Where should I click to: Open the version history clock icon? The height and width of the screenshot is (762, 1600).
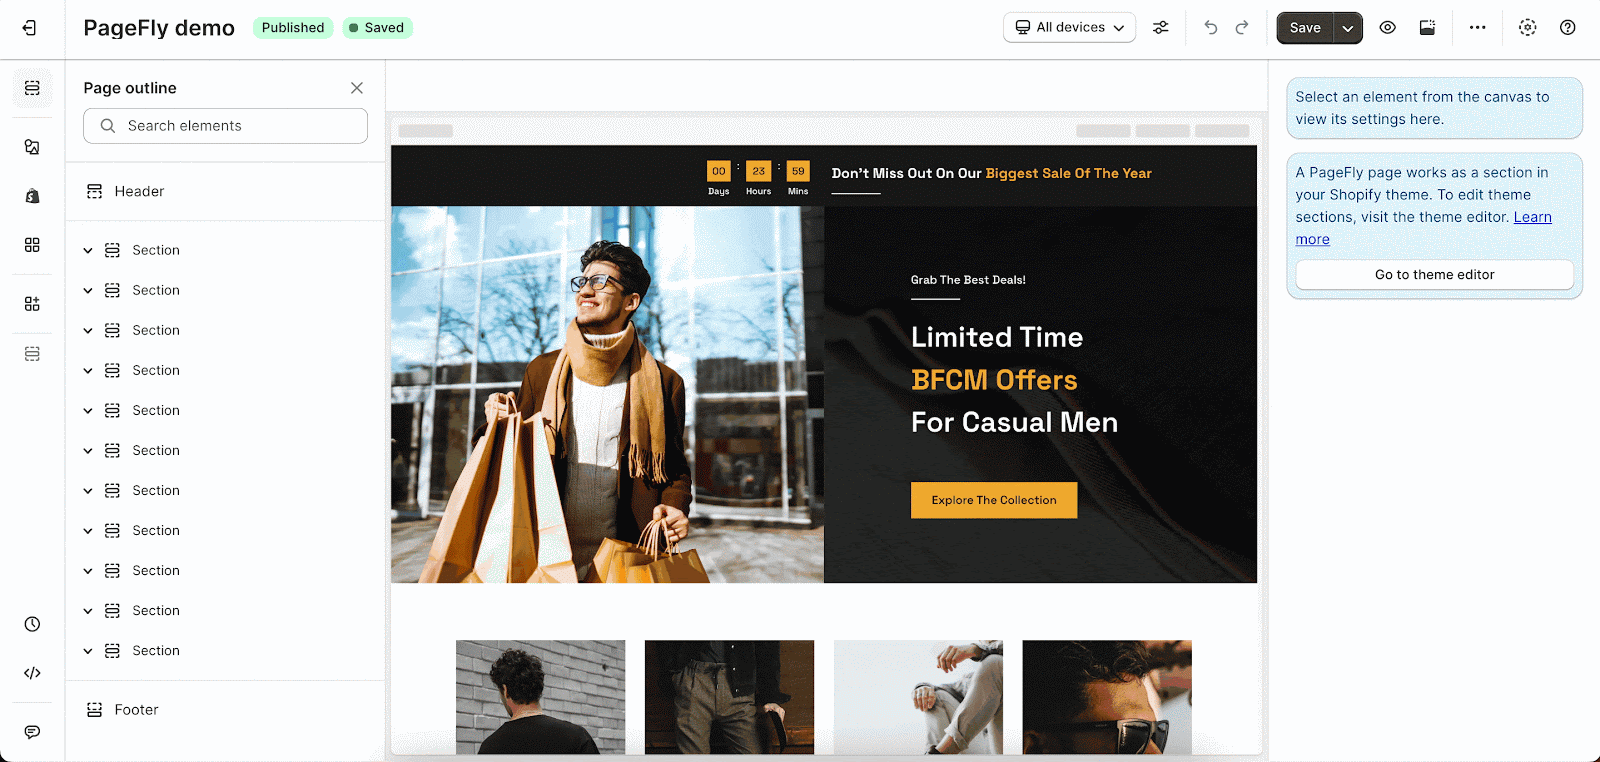[x=32, y=624]
